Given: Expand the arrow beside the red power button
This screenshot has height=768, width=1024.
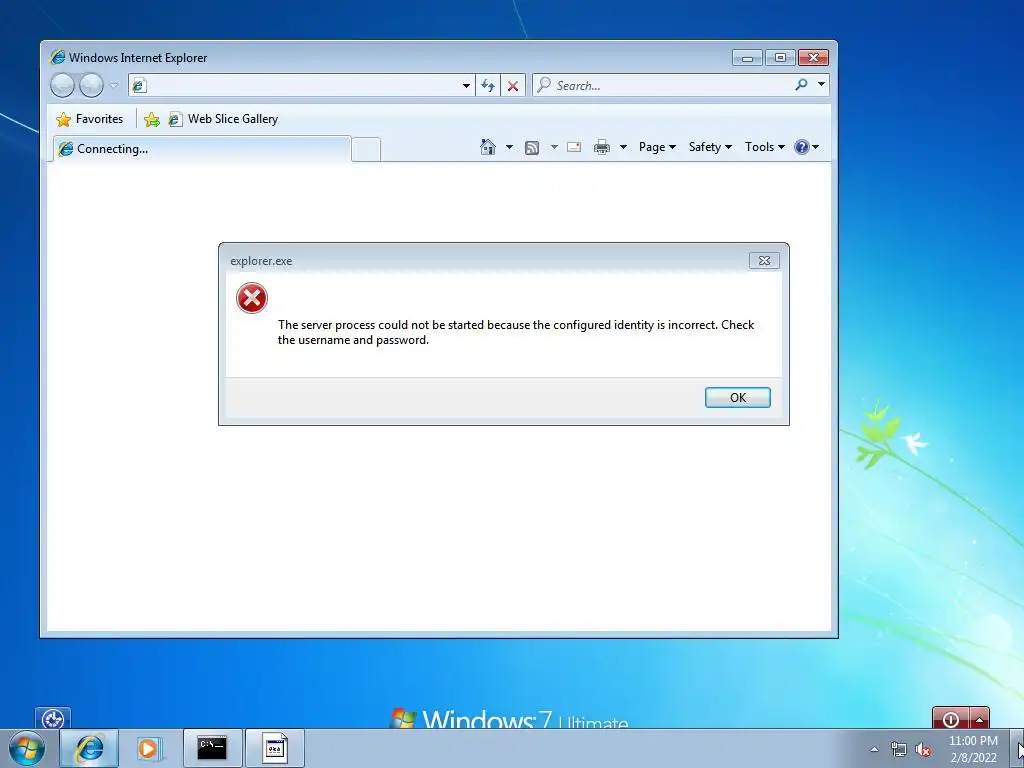Looking at the screenshot, I should click(980, 718).
